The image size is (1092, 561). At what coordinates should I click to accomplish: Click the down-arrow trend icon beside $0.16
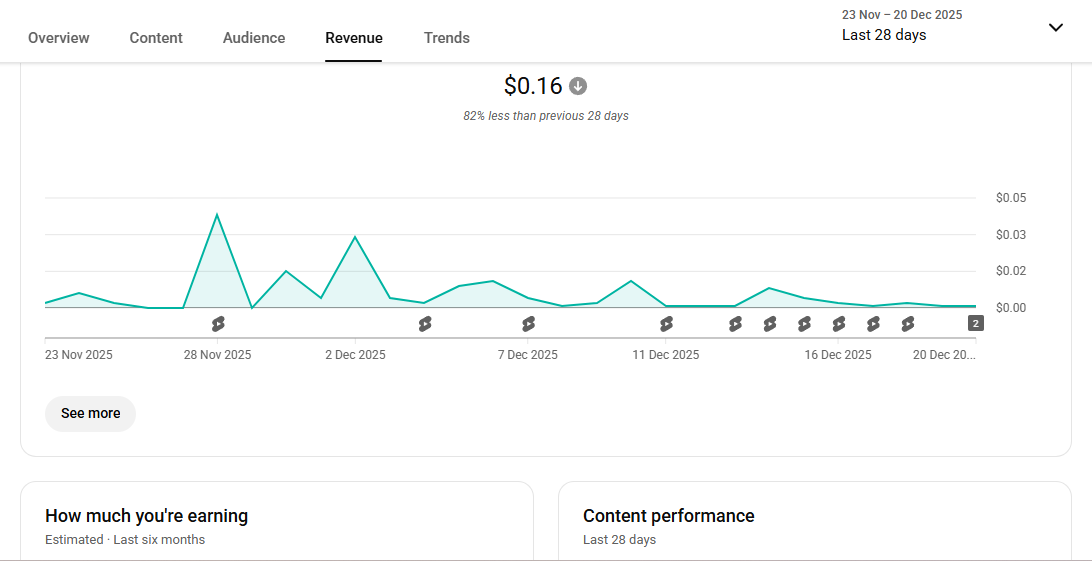coord(578,86)
